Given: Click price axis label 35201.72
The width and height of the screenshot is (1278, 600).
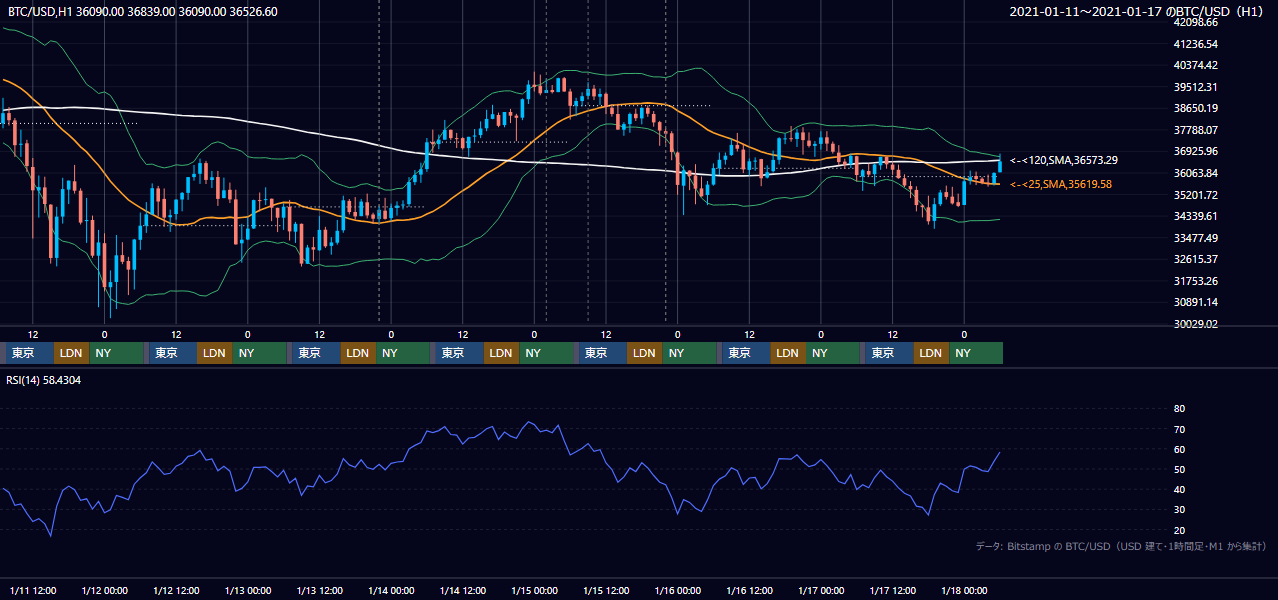Looking at the screenshot, I should 1195,195.
